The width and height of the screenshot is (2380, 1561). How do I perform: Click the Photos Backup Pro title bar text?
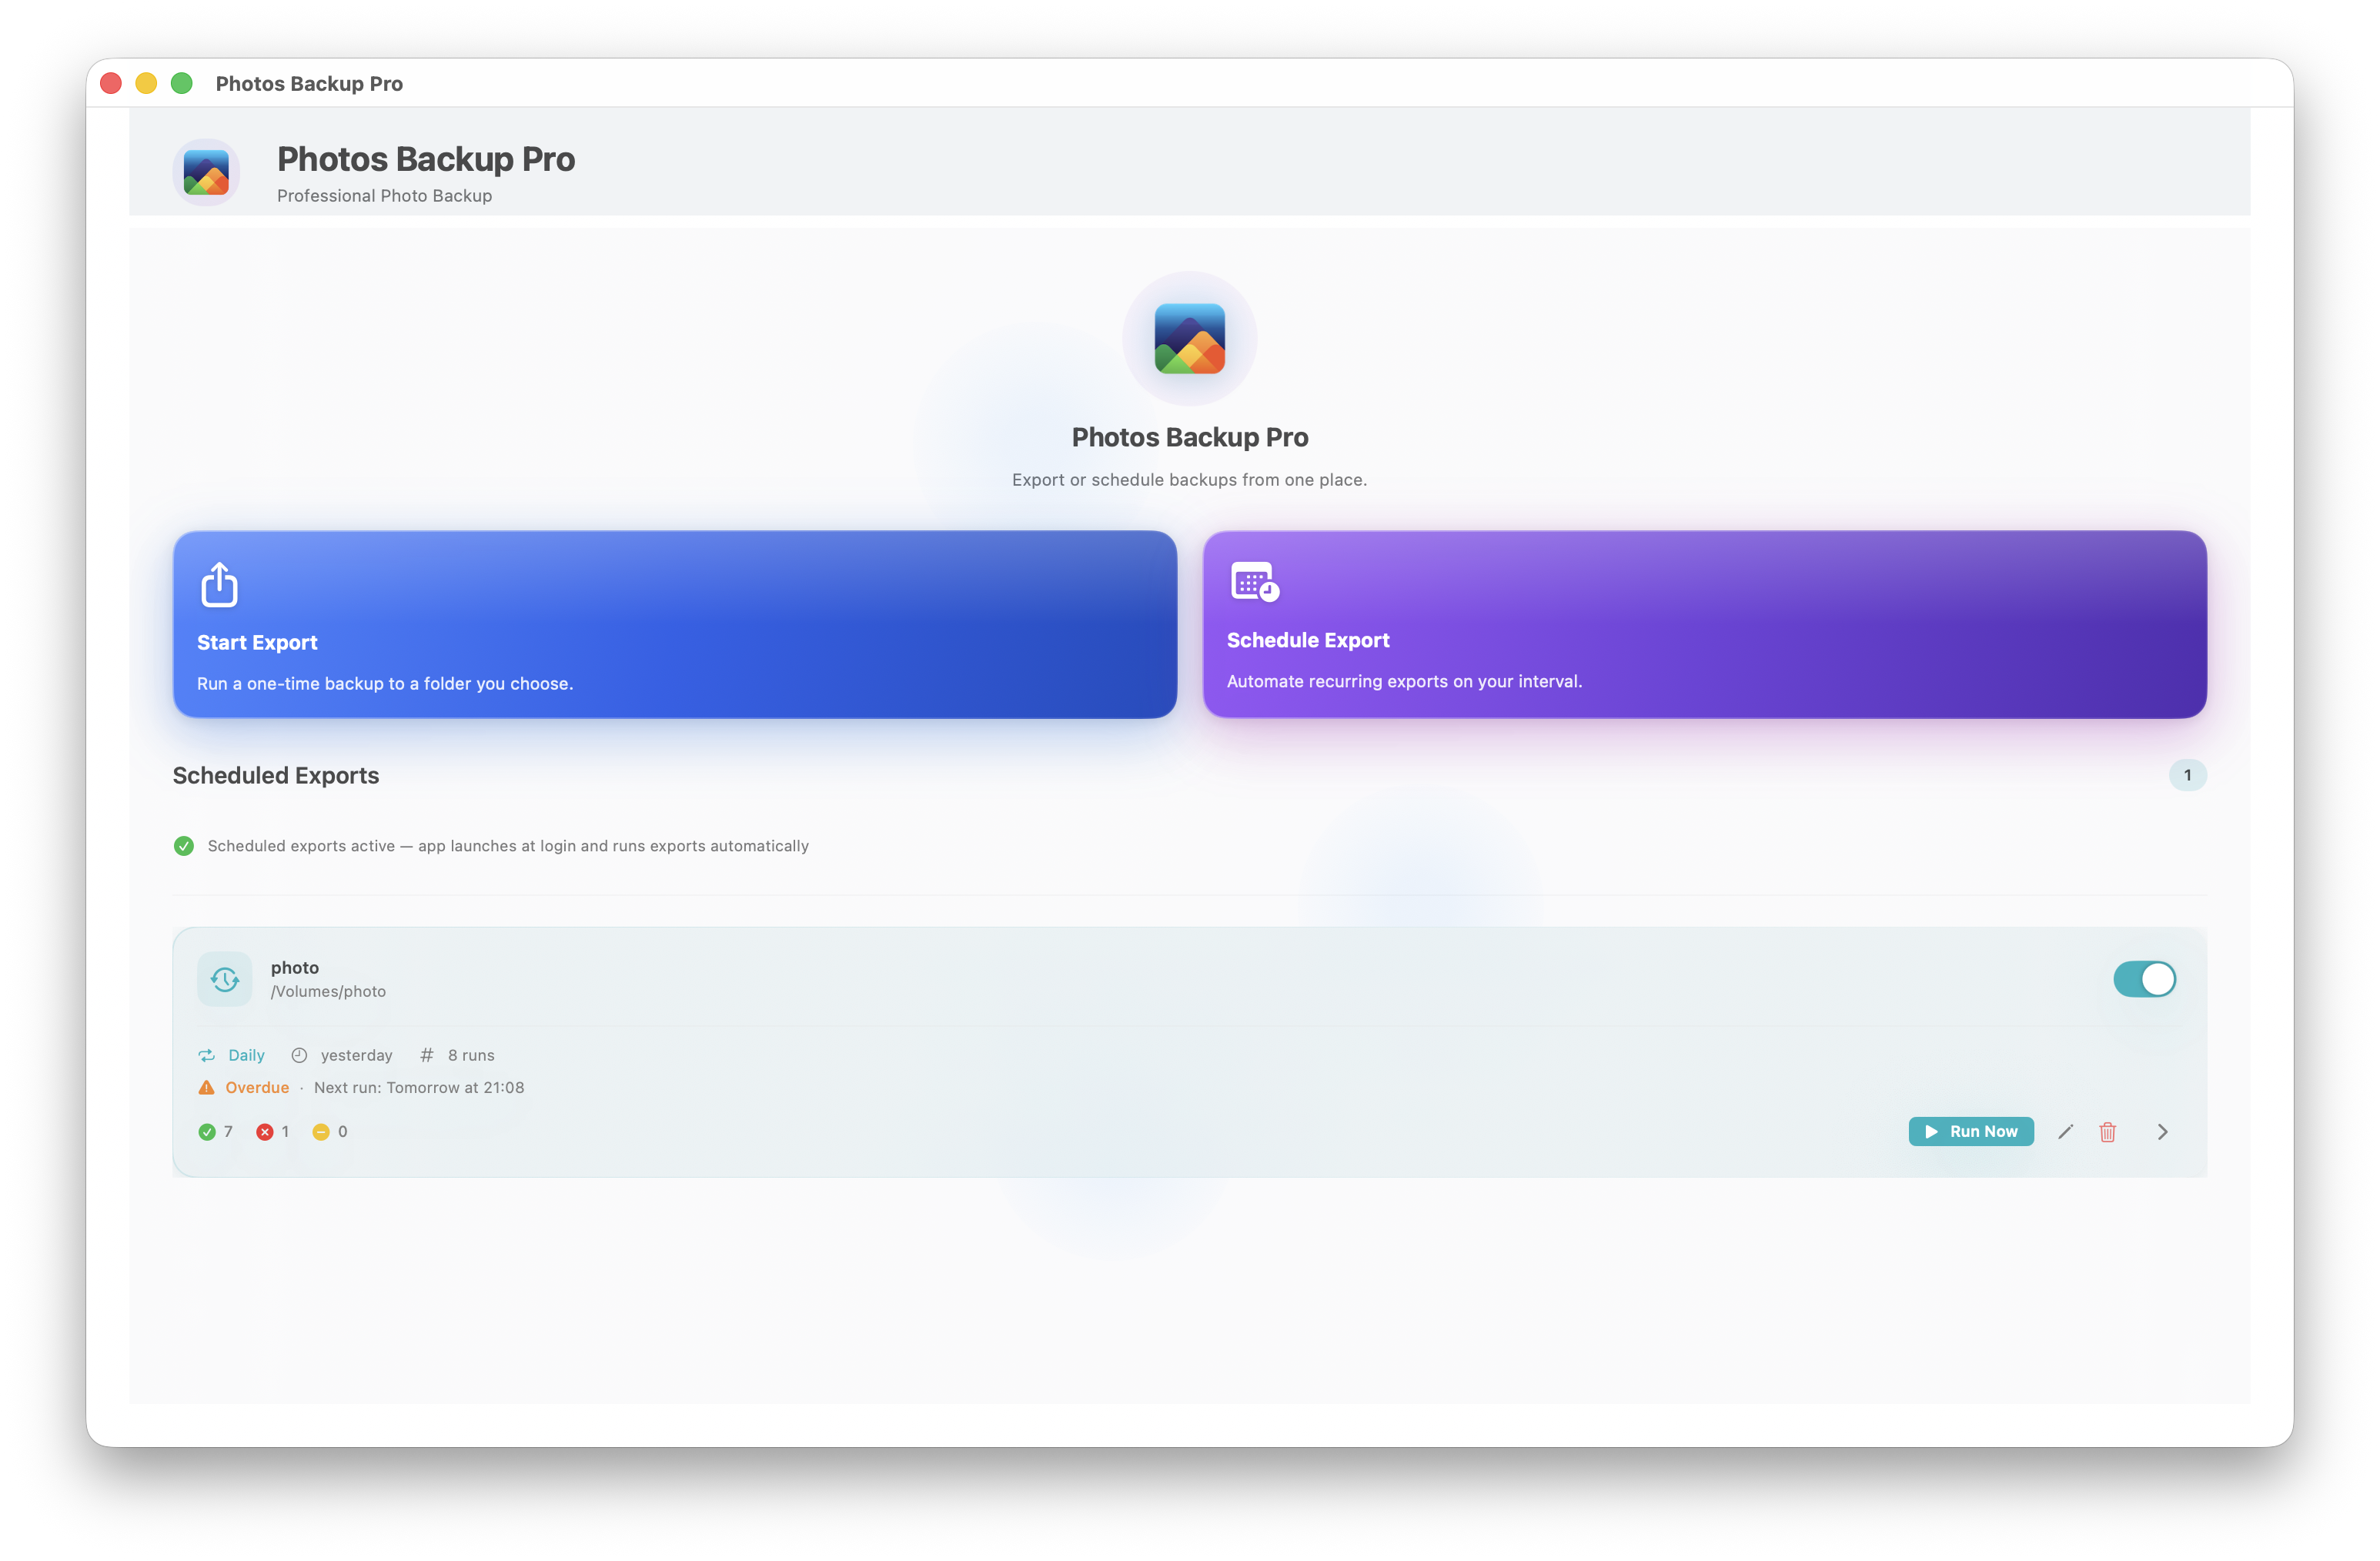[309, 83]
